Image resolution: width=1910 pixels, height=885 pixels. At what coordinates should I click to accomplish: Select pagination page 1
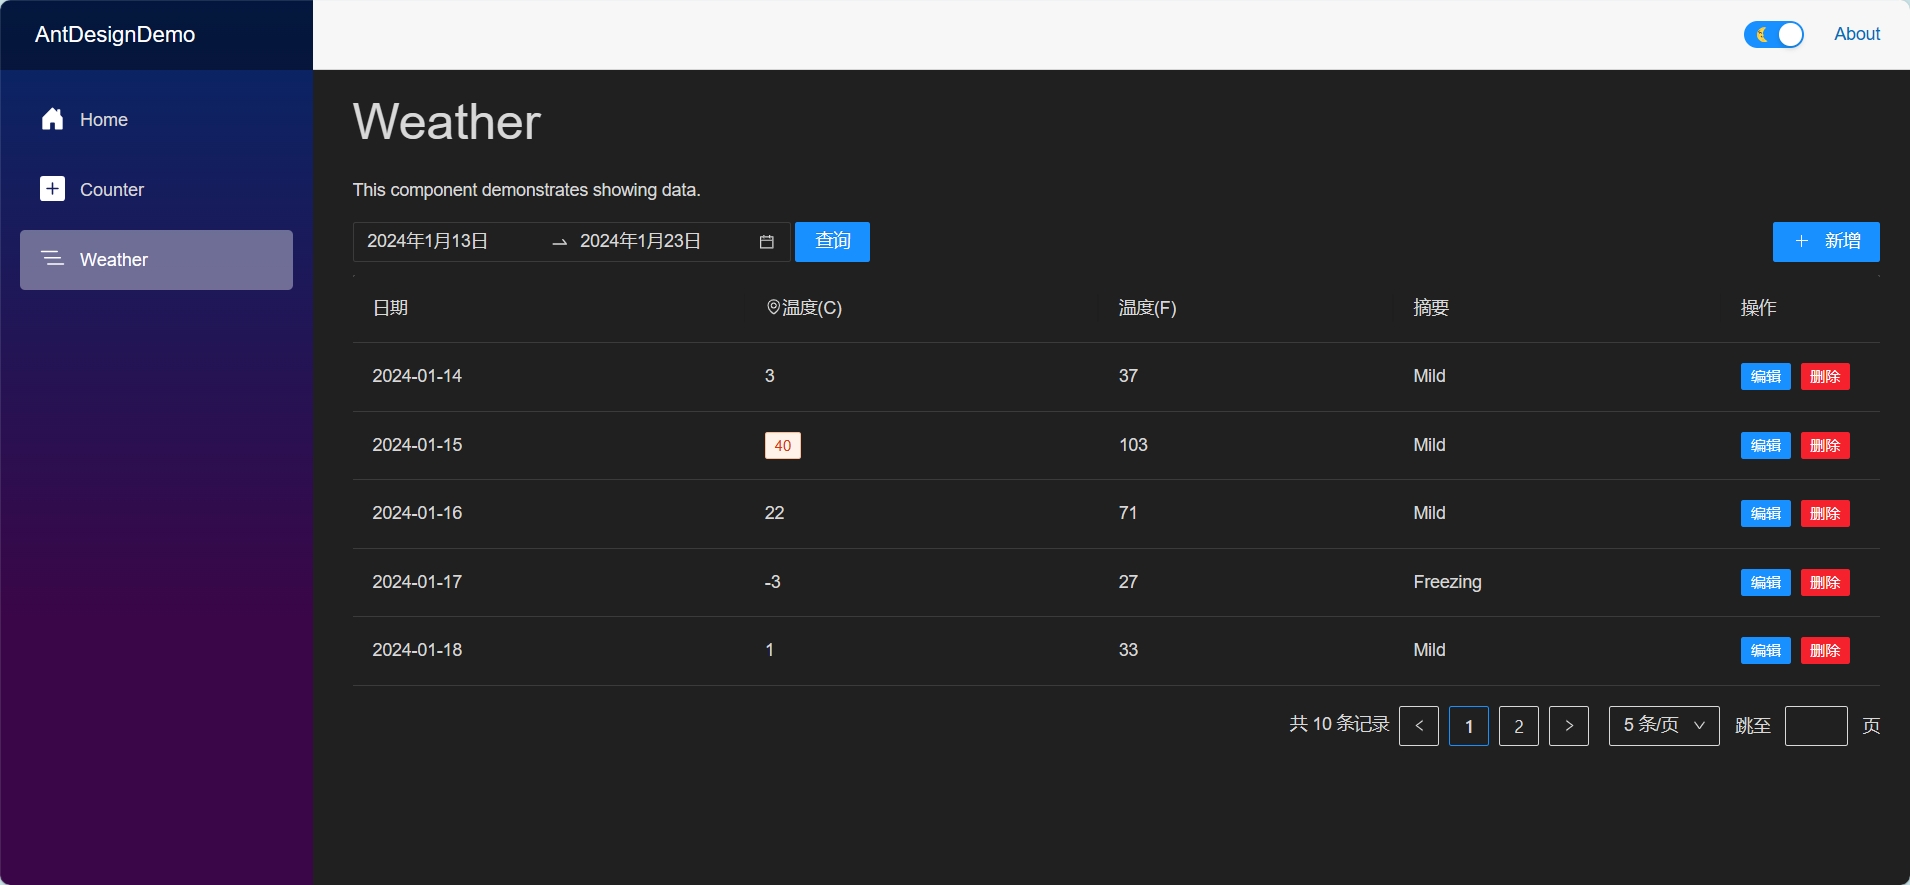point(1469,726)
